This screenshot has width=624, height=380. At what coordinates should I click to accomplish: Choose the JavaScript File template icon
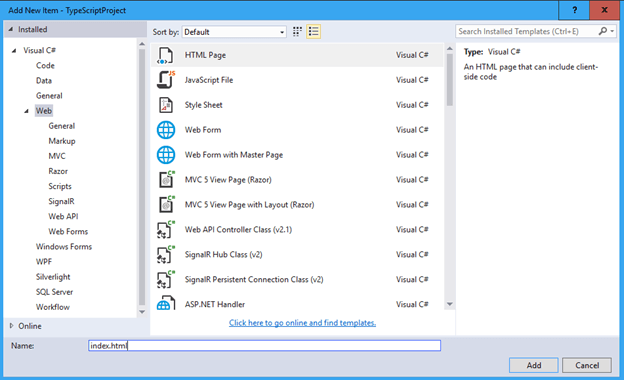tap(166, 80)
